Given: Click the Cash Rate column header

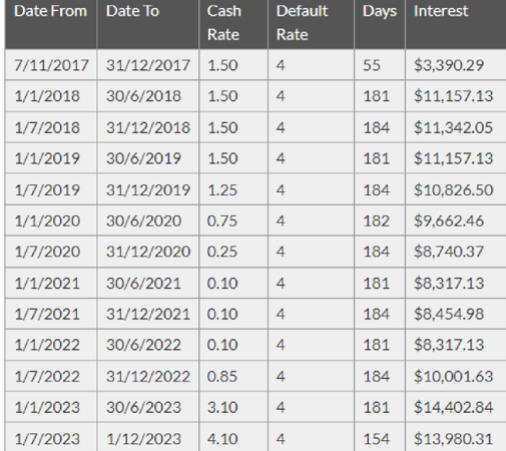Looking at the screenshot, I should coord(234,24).
